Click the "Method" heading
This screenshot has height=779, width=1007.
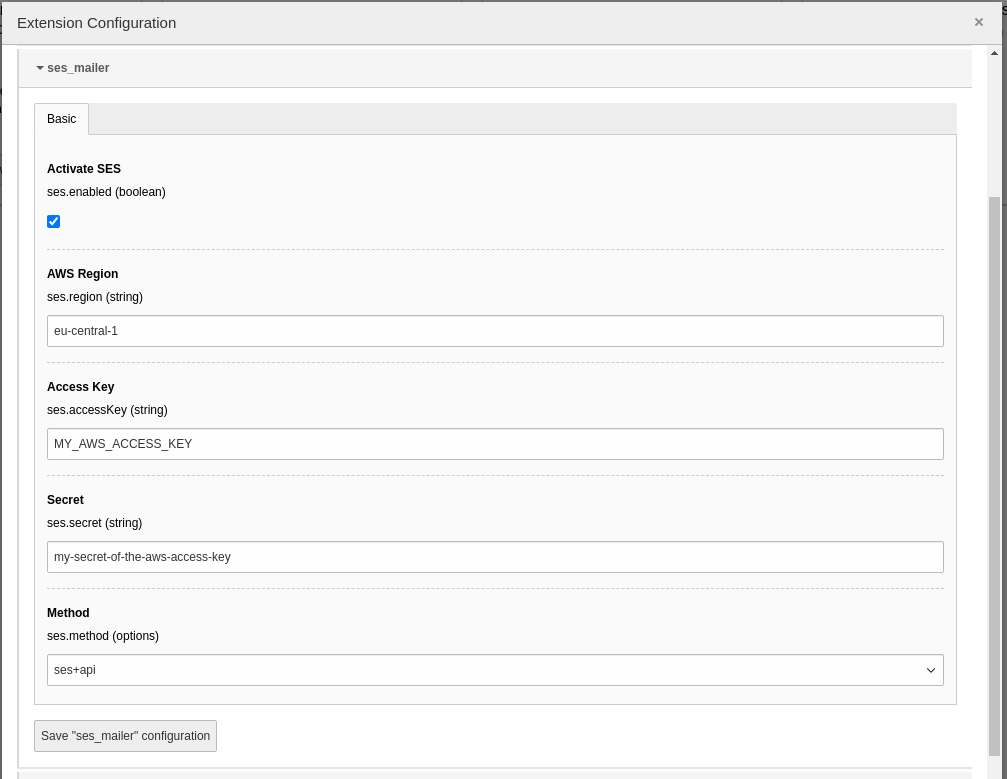pos(68,613)
